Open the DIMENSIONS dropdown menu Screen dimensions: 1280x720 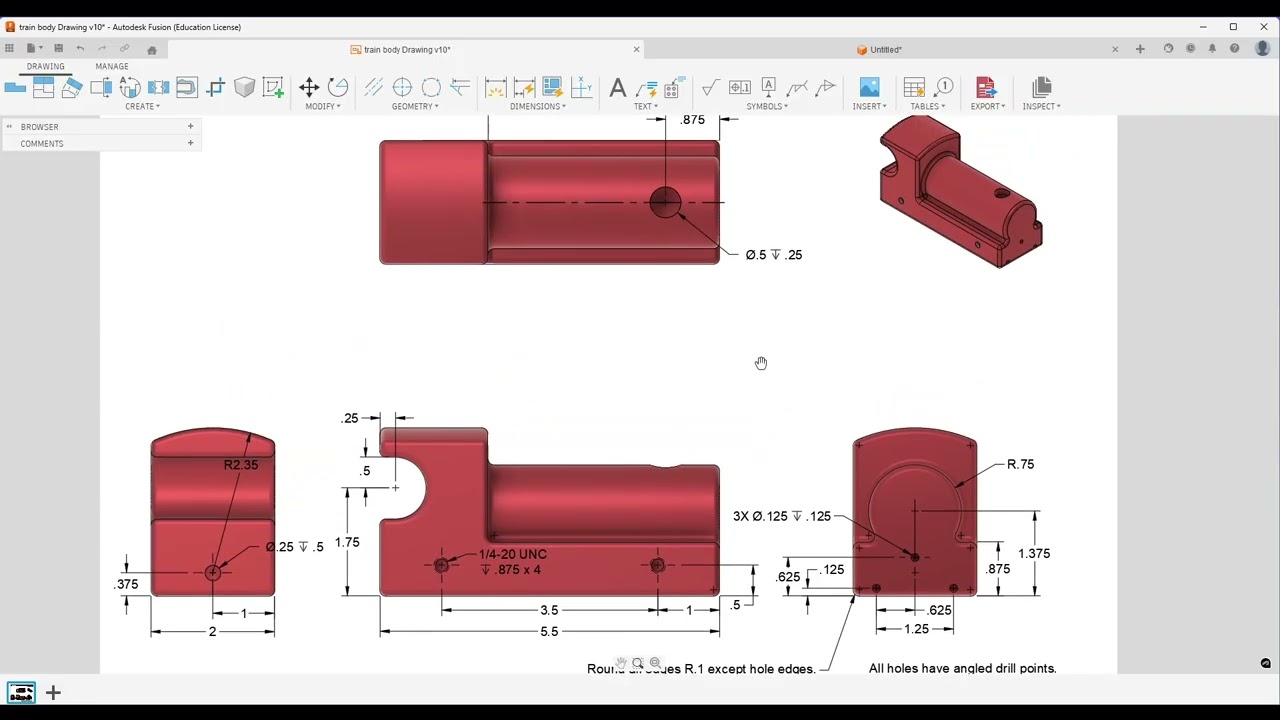(538, 106)
